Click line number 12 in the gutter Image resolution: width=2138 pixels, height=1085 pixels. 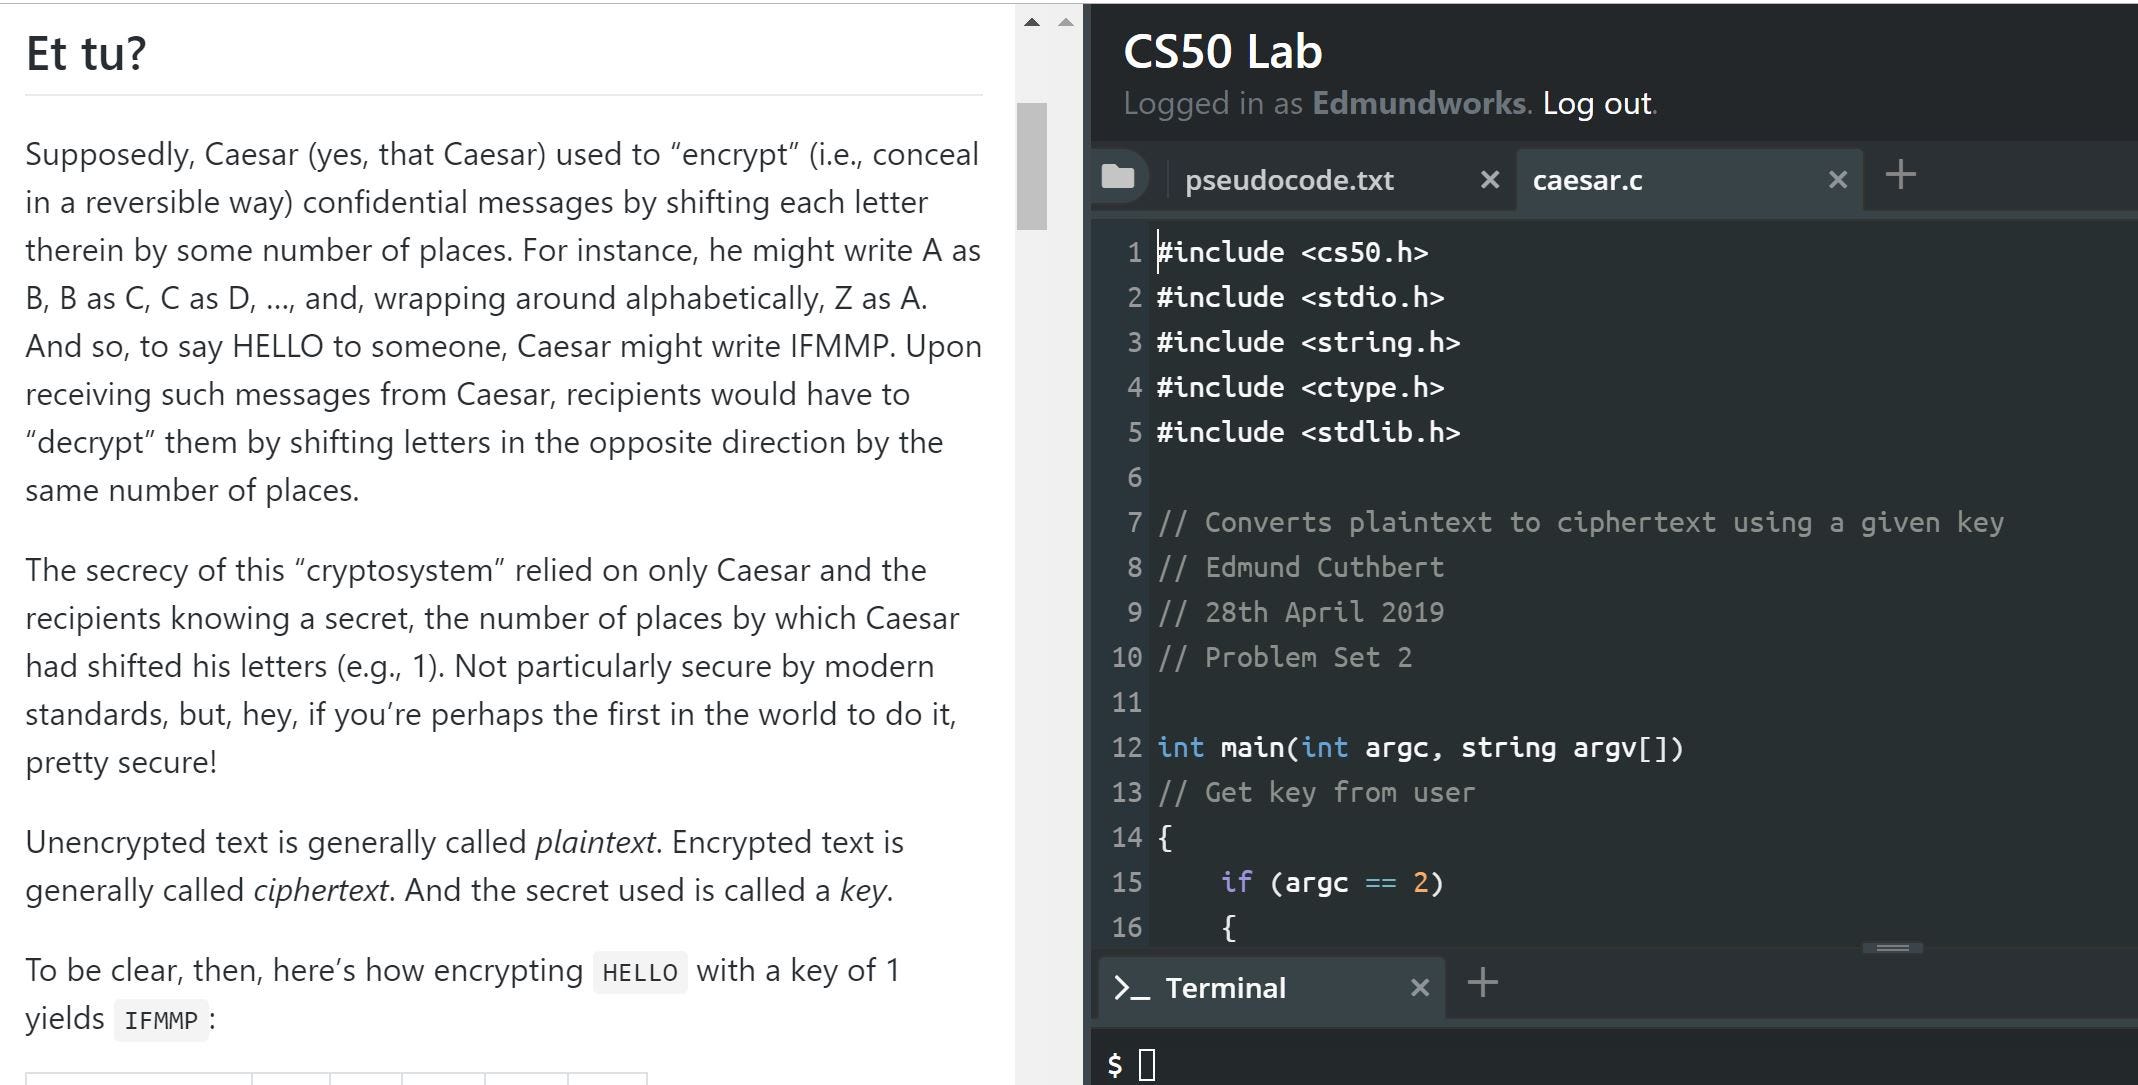tap(1126, 747)
